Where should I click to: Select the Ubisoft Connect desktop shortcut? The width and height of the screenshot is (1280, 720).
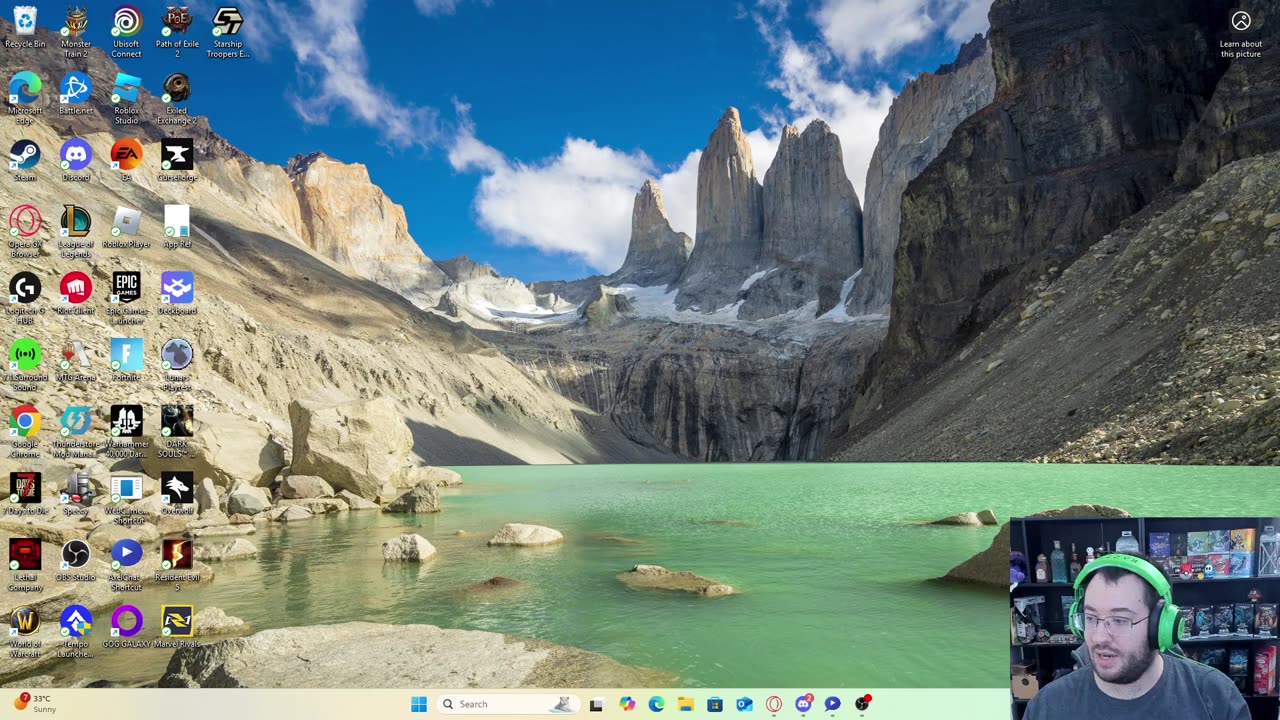(x=126, y=32)
